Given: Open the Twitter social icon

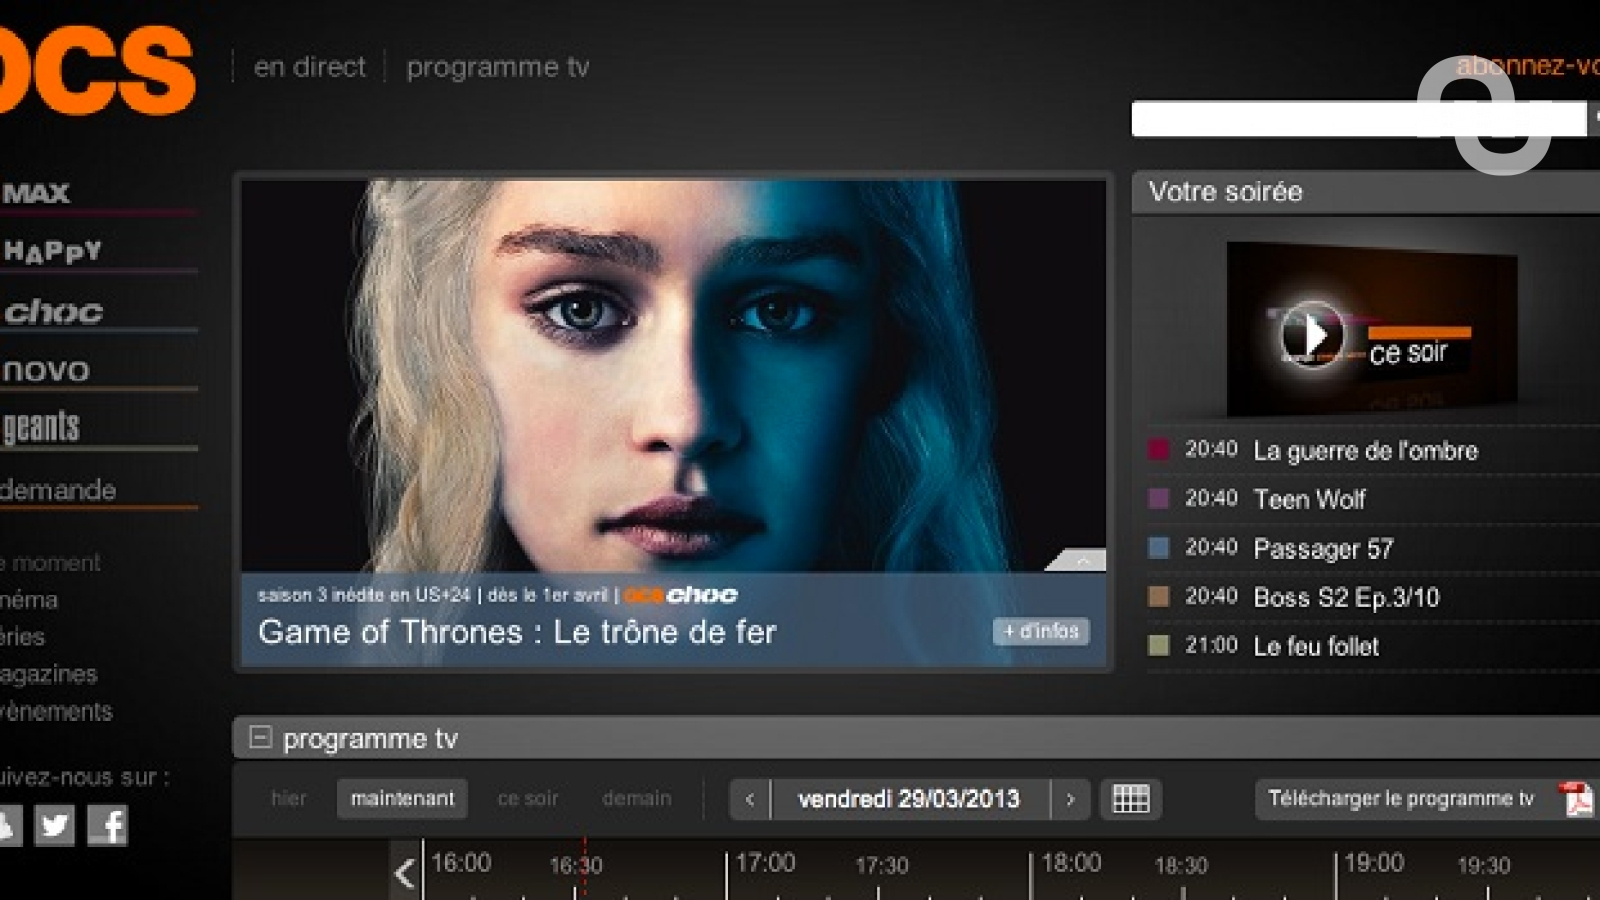Looking at the screenshot, I should tap(55, 826).
